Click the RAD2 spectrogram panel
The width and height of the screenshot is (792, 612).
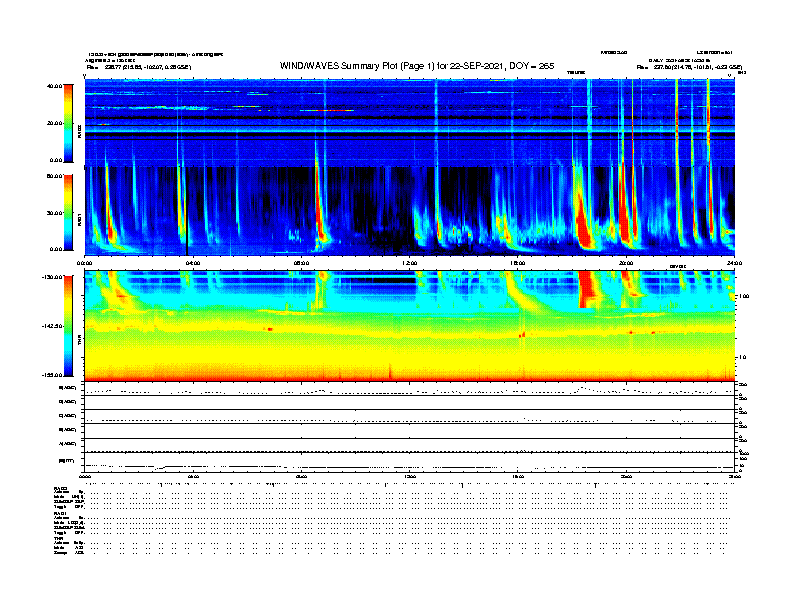410,123
